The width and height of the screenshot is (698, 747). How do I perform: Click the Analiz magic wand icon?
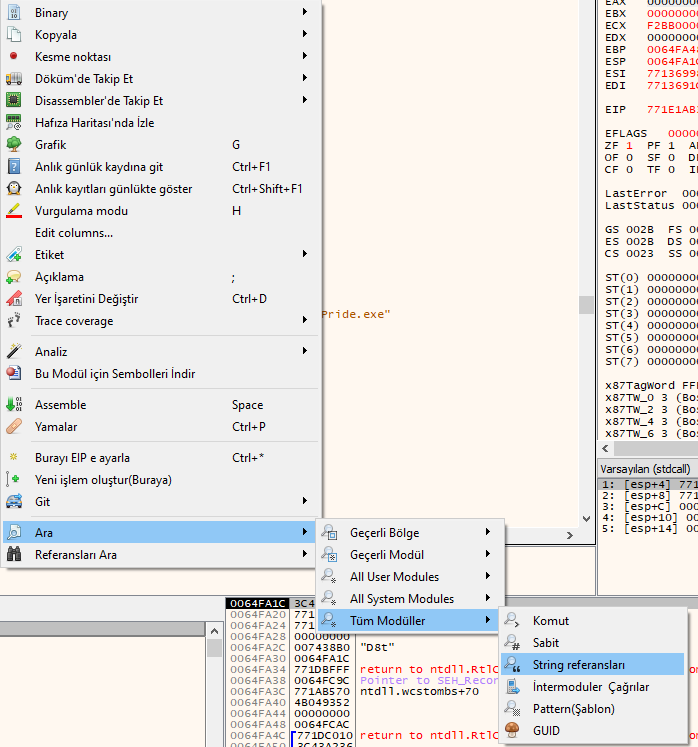point(14,351)
